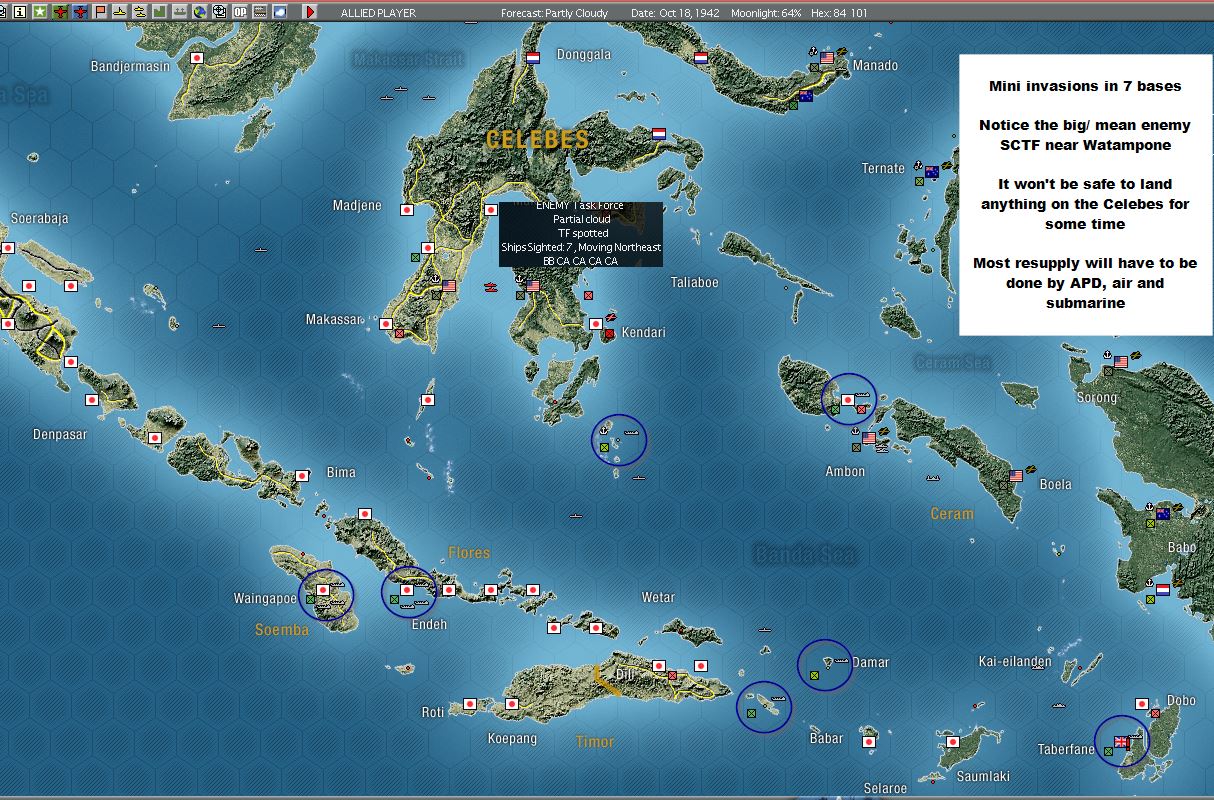Select the red enemy task force near Watampone
The image size is (1214, 800).
[491, 288]
